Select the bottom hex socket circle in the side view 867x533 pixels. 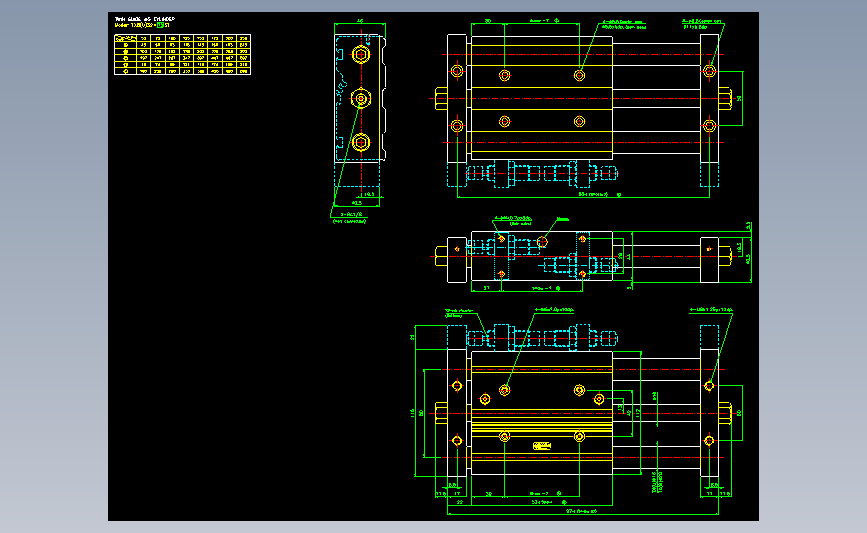pyautogui.click(x=361, y=142)
